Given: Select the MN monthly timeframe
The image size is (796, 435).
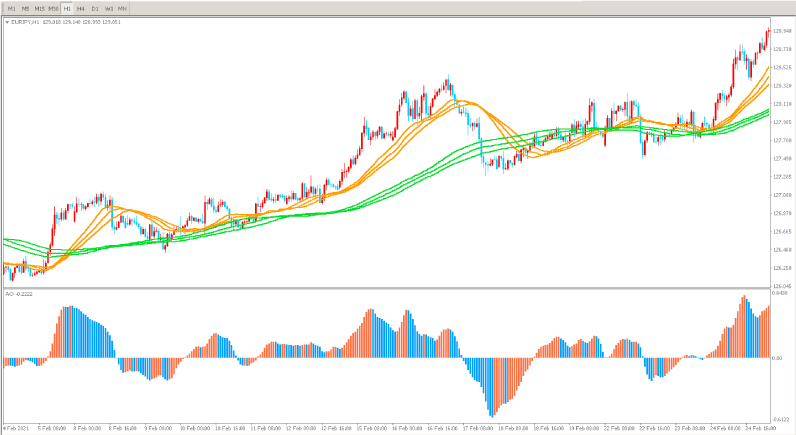Looking at the screenshot, I should tap(123, 8).
